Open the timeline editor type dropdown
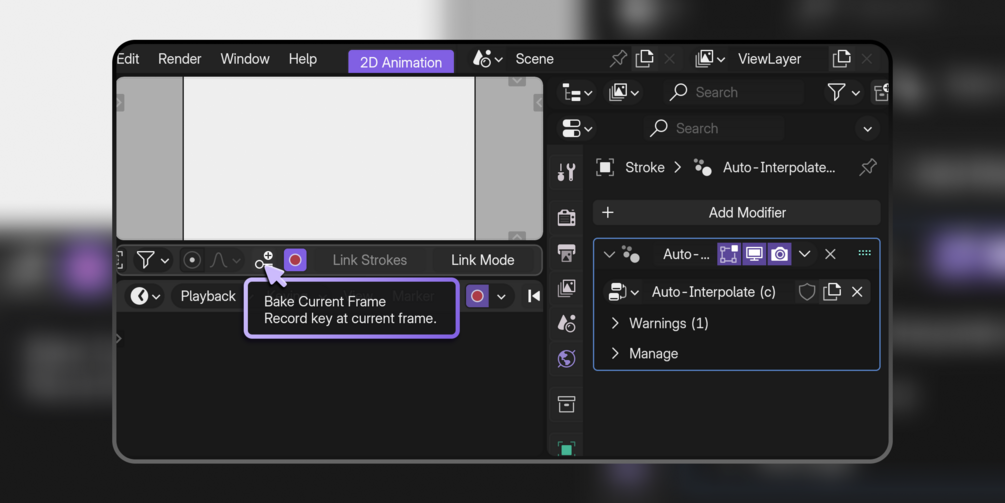The width and height of the screenshot is (1005, 503). 145,296
